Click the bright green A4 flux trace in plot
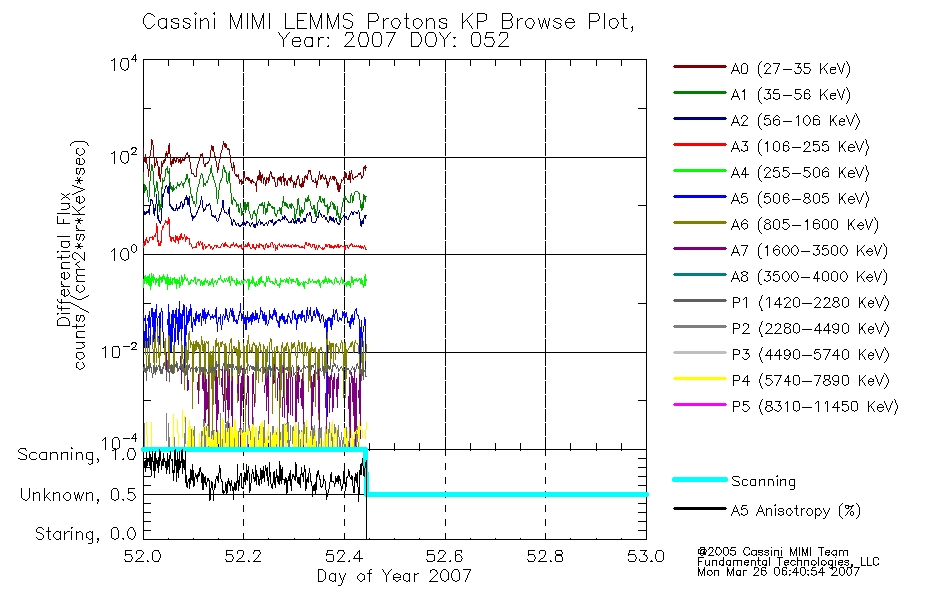Viewport: 950px width, 600px height. tap(254, 281)
